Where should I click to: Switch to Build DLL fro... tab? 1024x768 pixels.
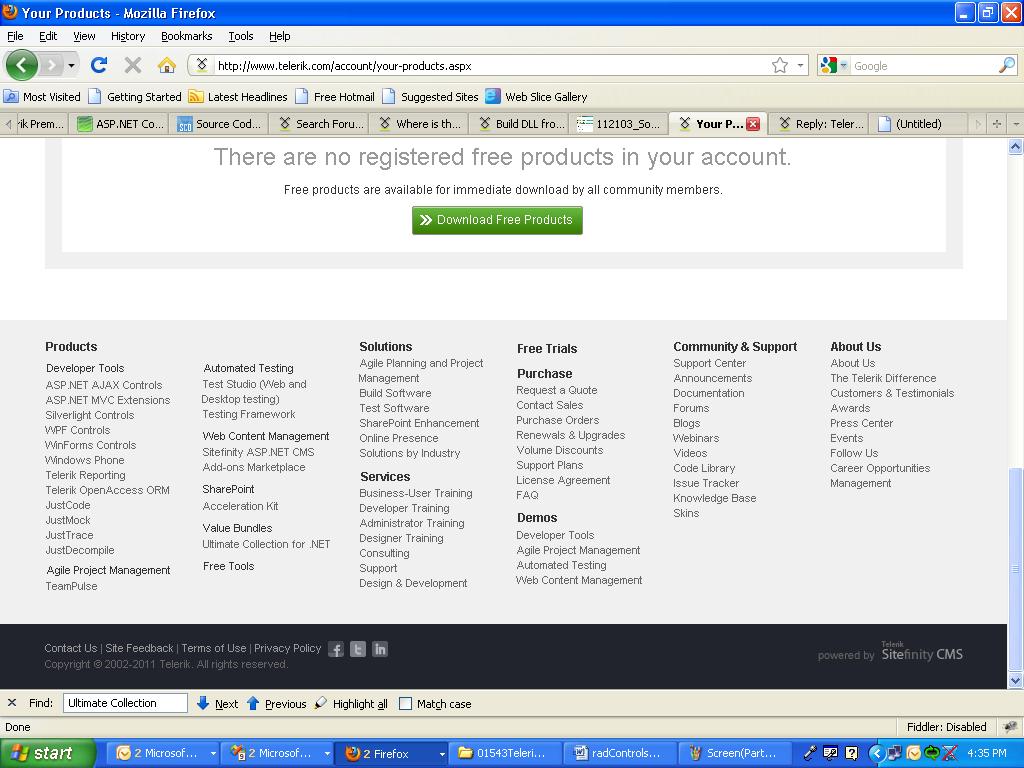[x=521, y=124]
